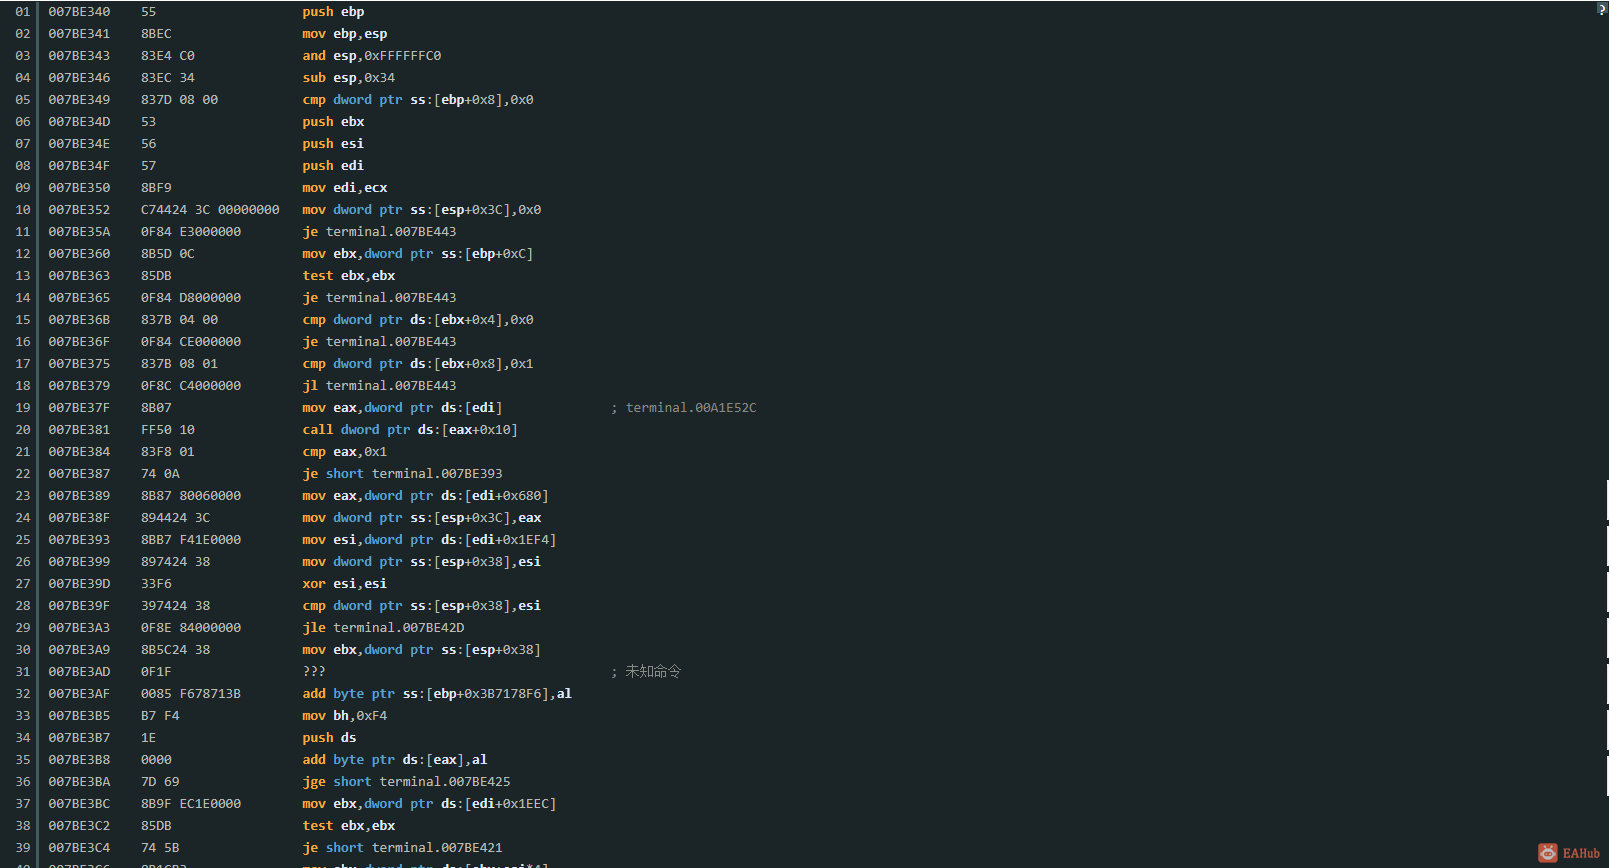Select line number 01 in gutter
1609x868 pixels.
23,12
